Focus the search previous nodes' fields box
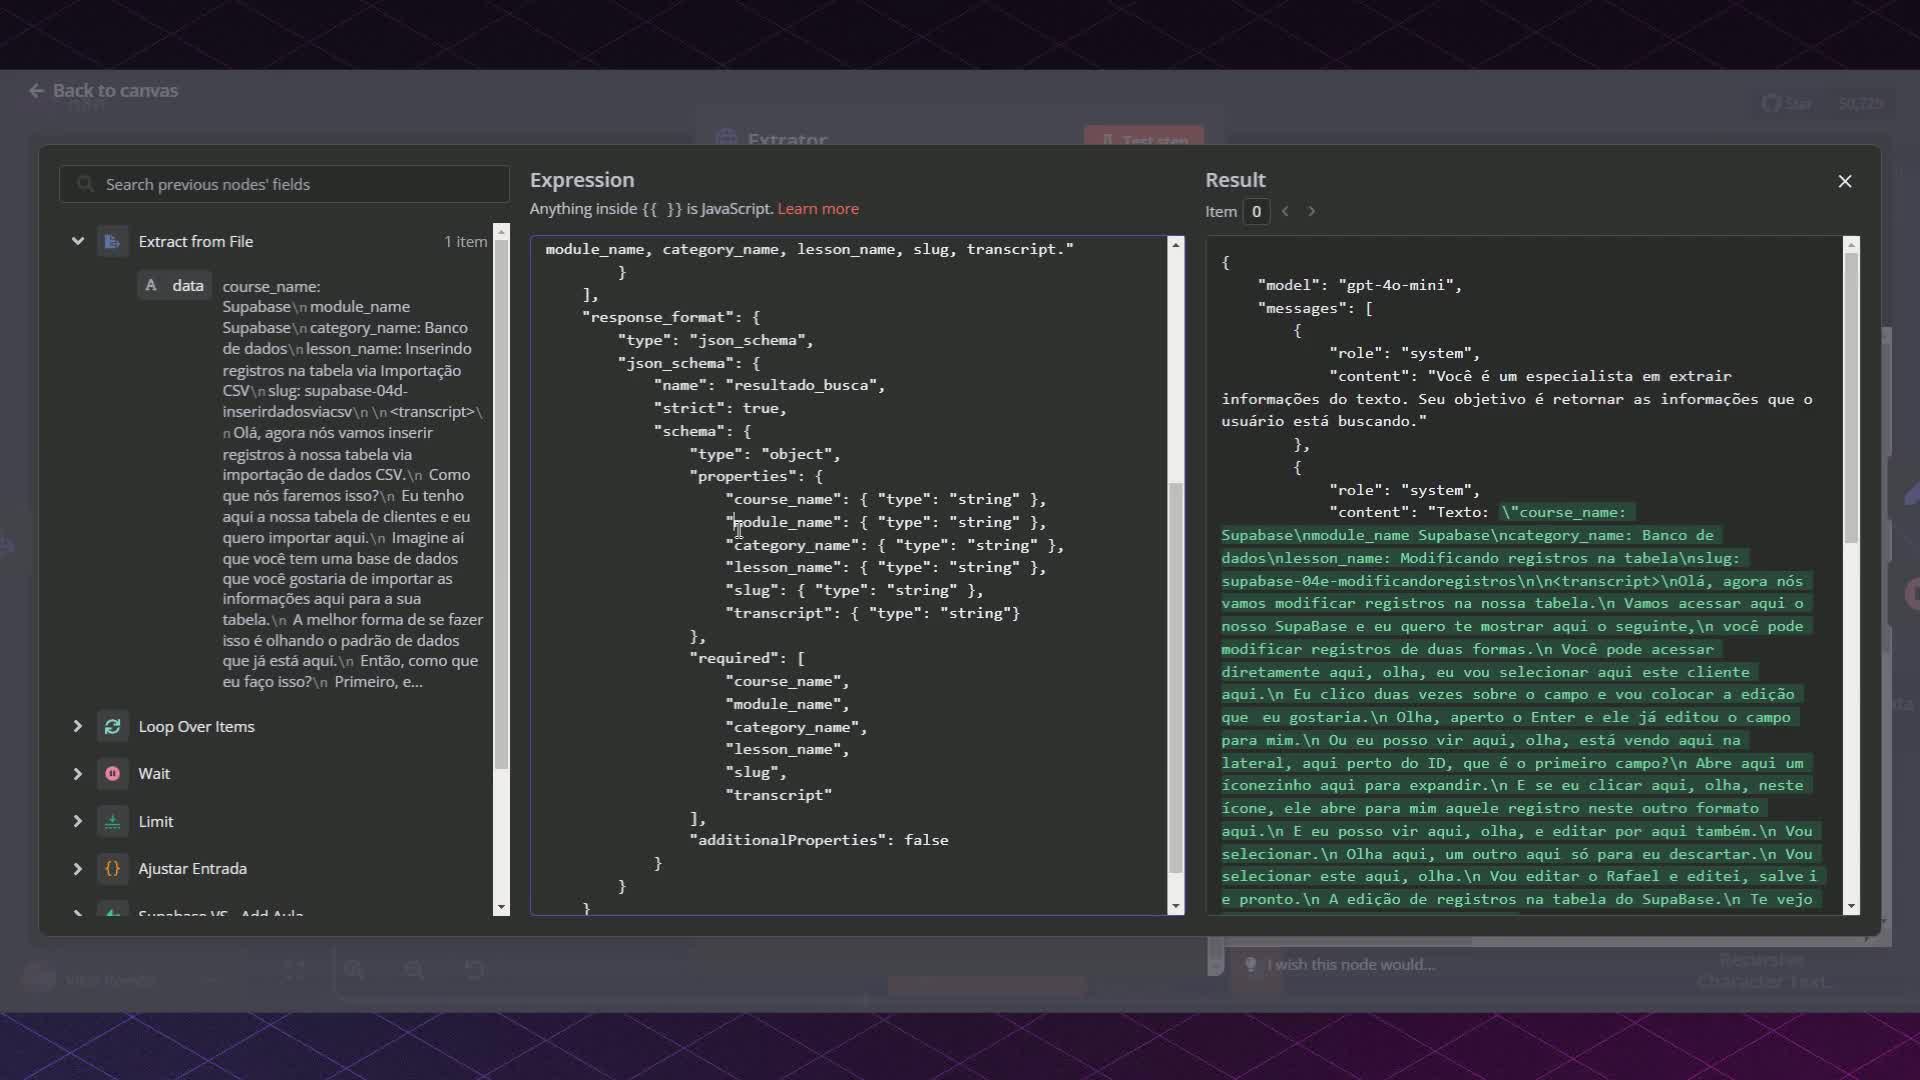 (x=290, y=185)
